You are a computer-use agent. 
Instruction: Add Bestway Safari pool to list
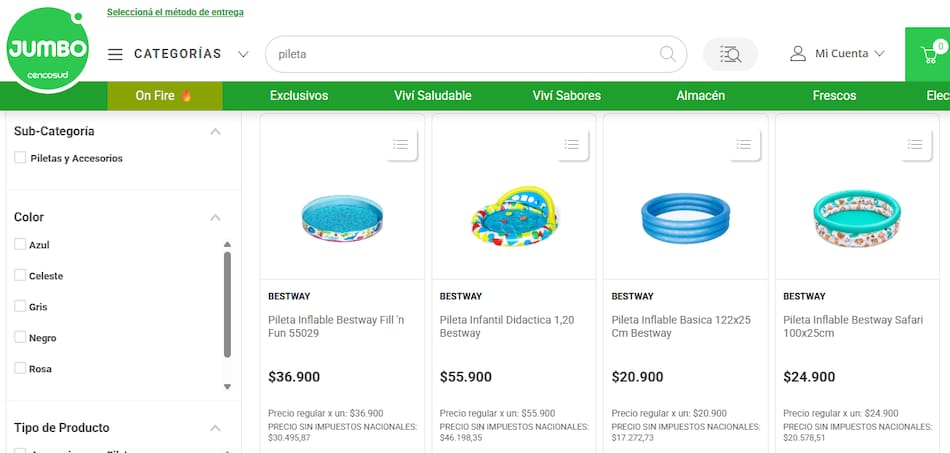[x=915, y=145]
